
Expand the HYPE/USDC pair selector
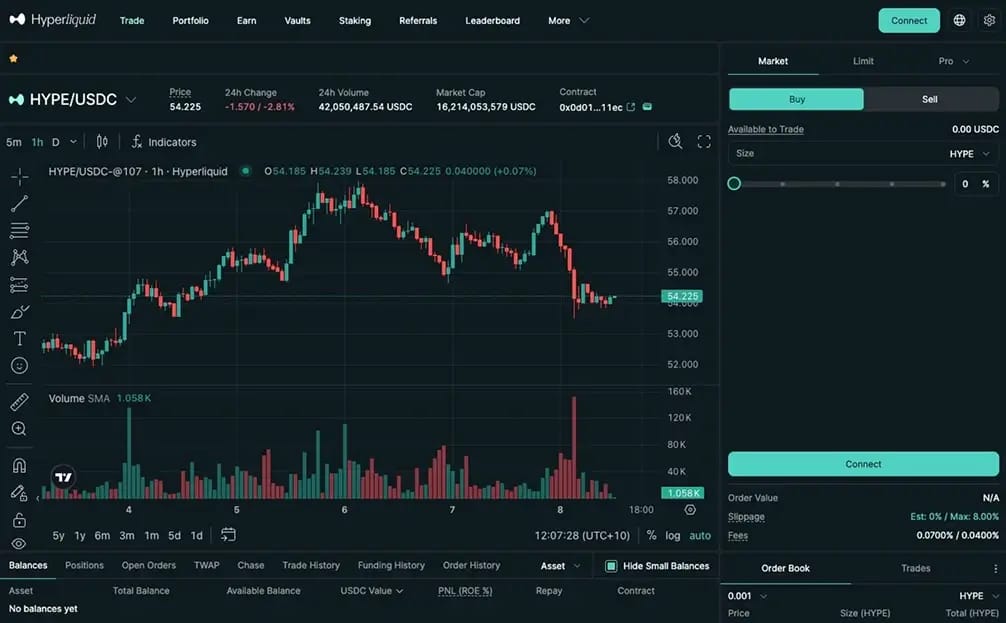(131, 99)
